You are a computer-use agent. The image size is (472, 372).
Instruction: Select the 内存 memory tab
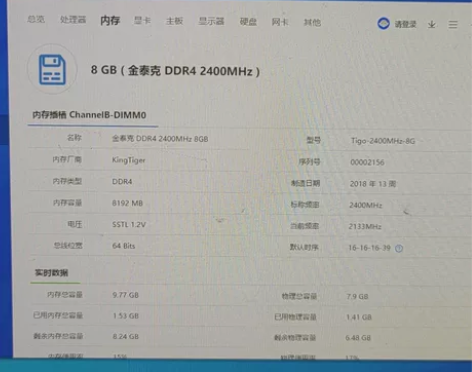coord(110,21)
